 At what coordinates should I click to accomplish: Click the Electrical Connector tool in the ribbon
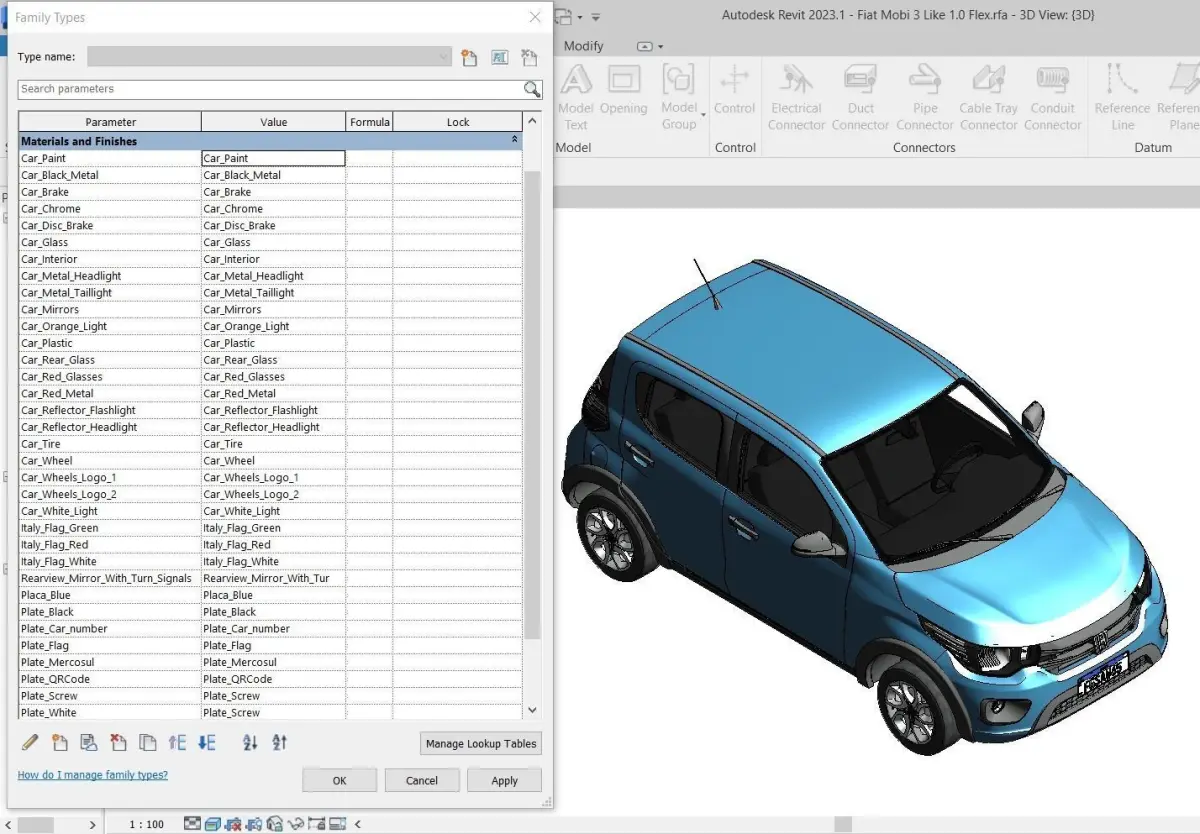(x=797, y=97)
